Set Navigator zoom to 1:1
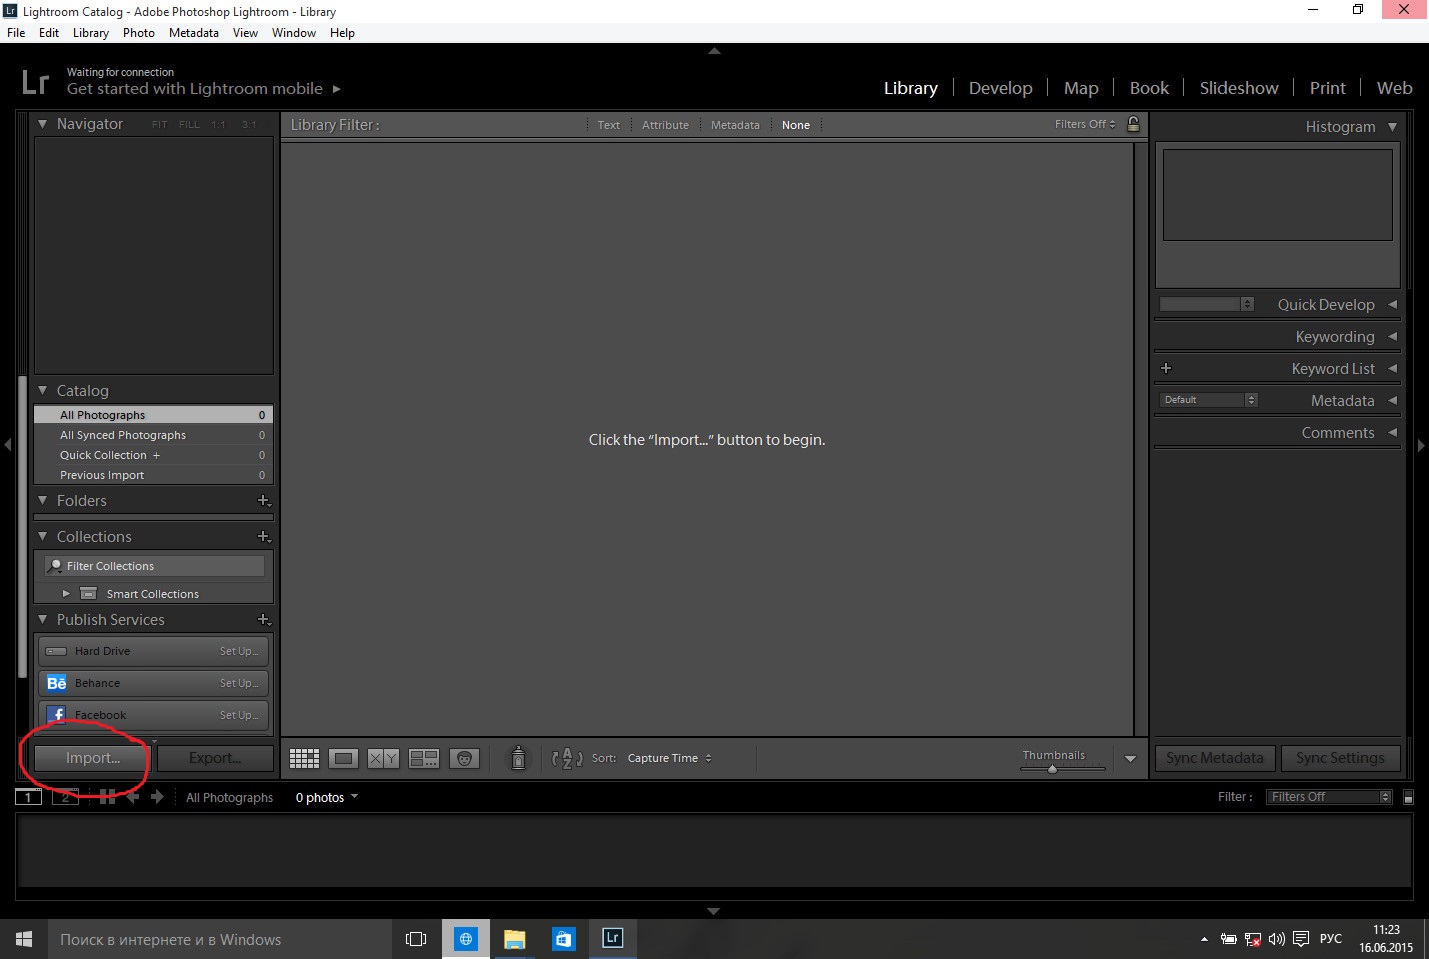Image resolution: width=1429 pixels, height=959 pixels. (x=218, y=125)
